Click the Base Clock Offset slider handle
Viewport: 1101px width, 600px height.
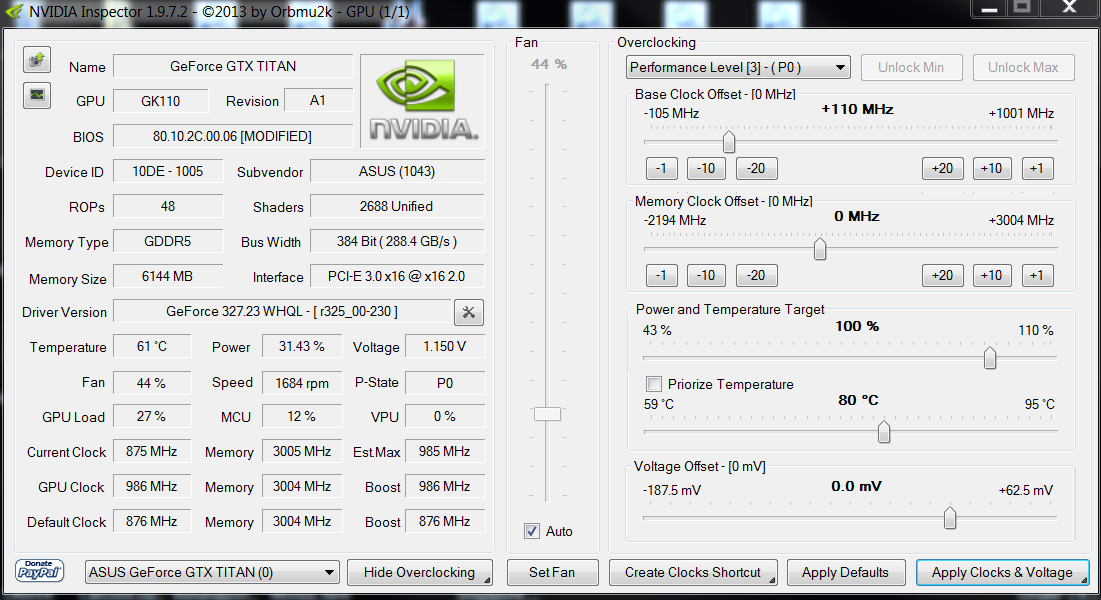pyautogui.click(x=729, y=141)
